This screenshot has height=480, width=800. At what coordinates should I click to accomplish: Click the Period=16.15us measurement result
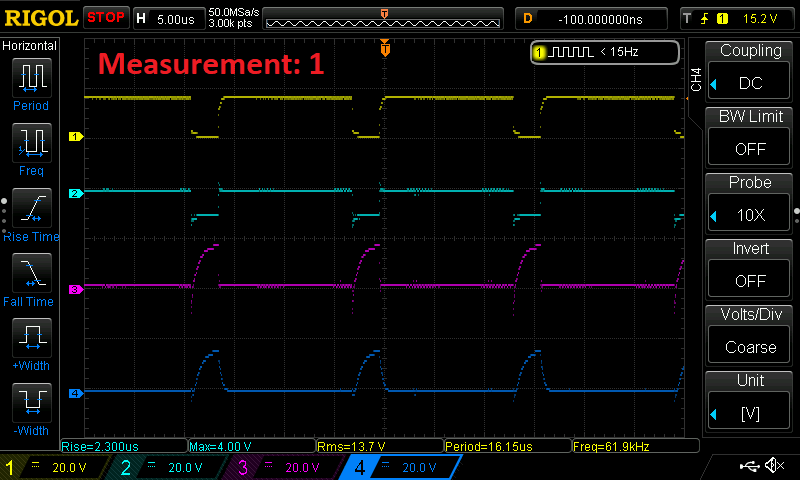point(508,446)
